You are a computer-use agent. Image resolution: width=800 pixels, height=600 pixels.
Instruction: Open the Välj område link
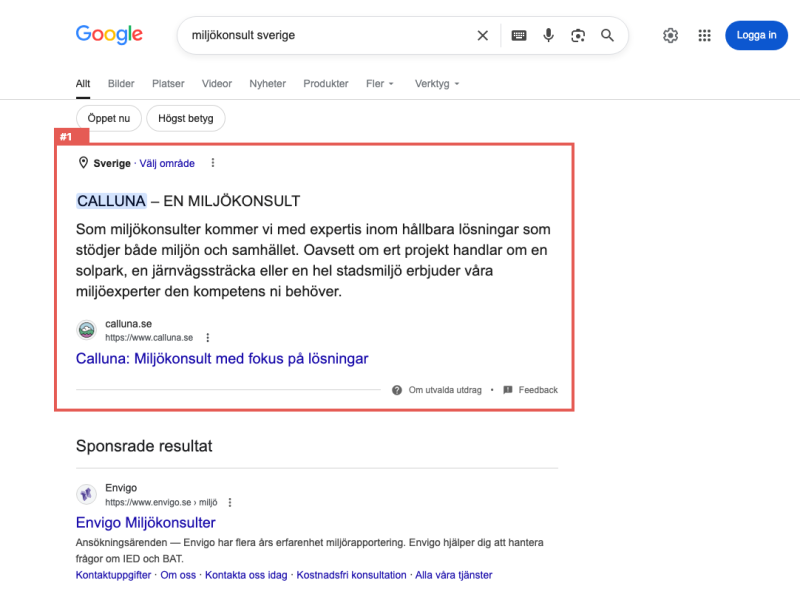(167, 163)
